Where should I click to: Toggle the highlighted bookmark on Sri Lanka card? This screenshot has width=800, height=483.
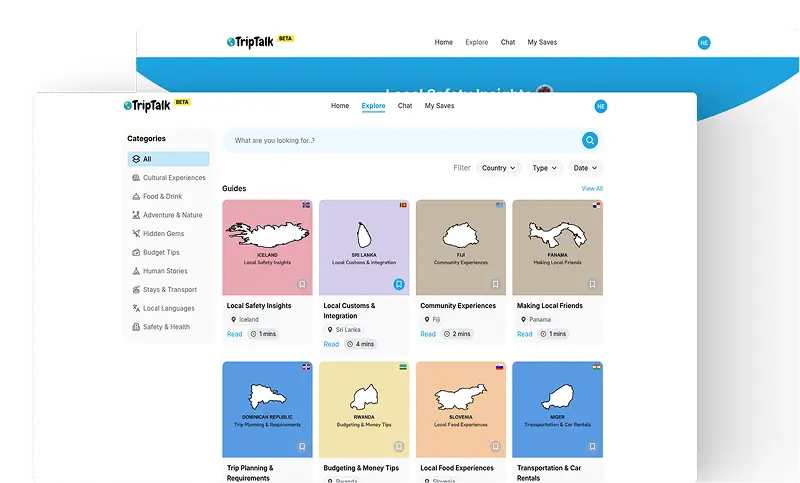(x=399, y=285)
